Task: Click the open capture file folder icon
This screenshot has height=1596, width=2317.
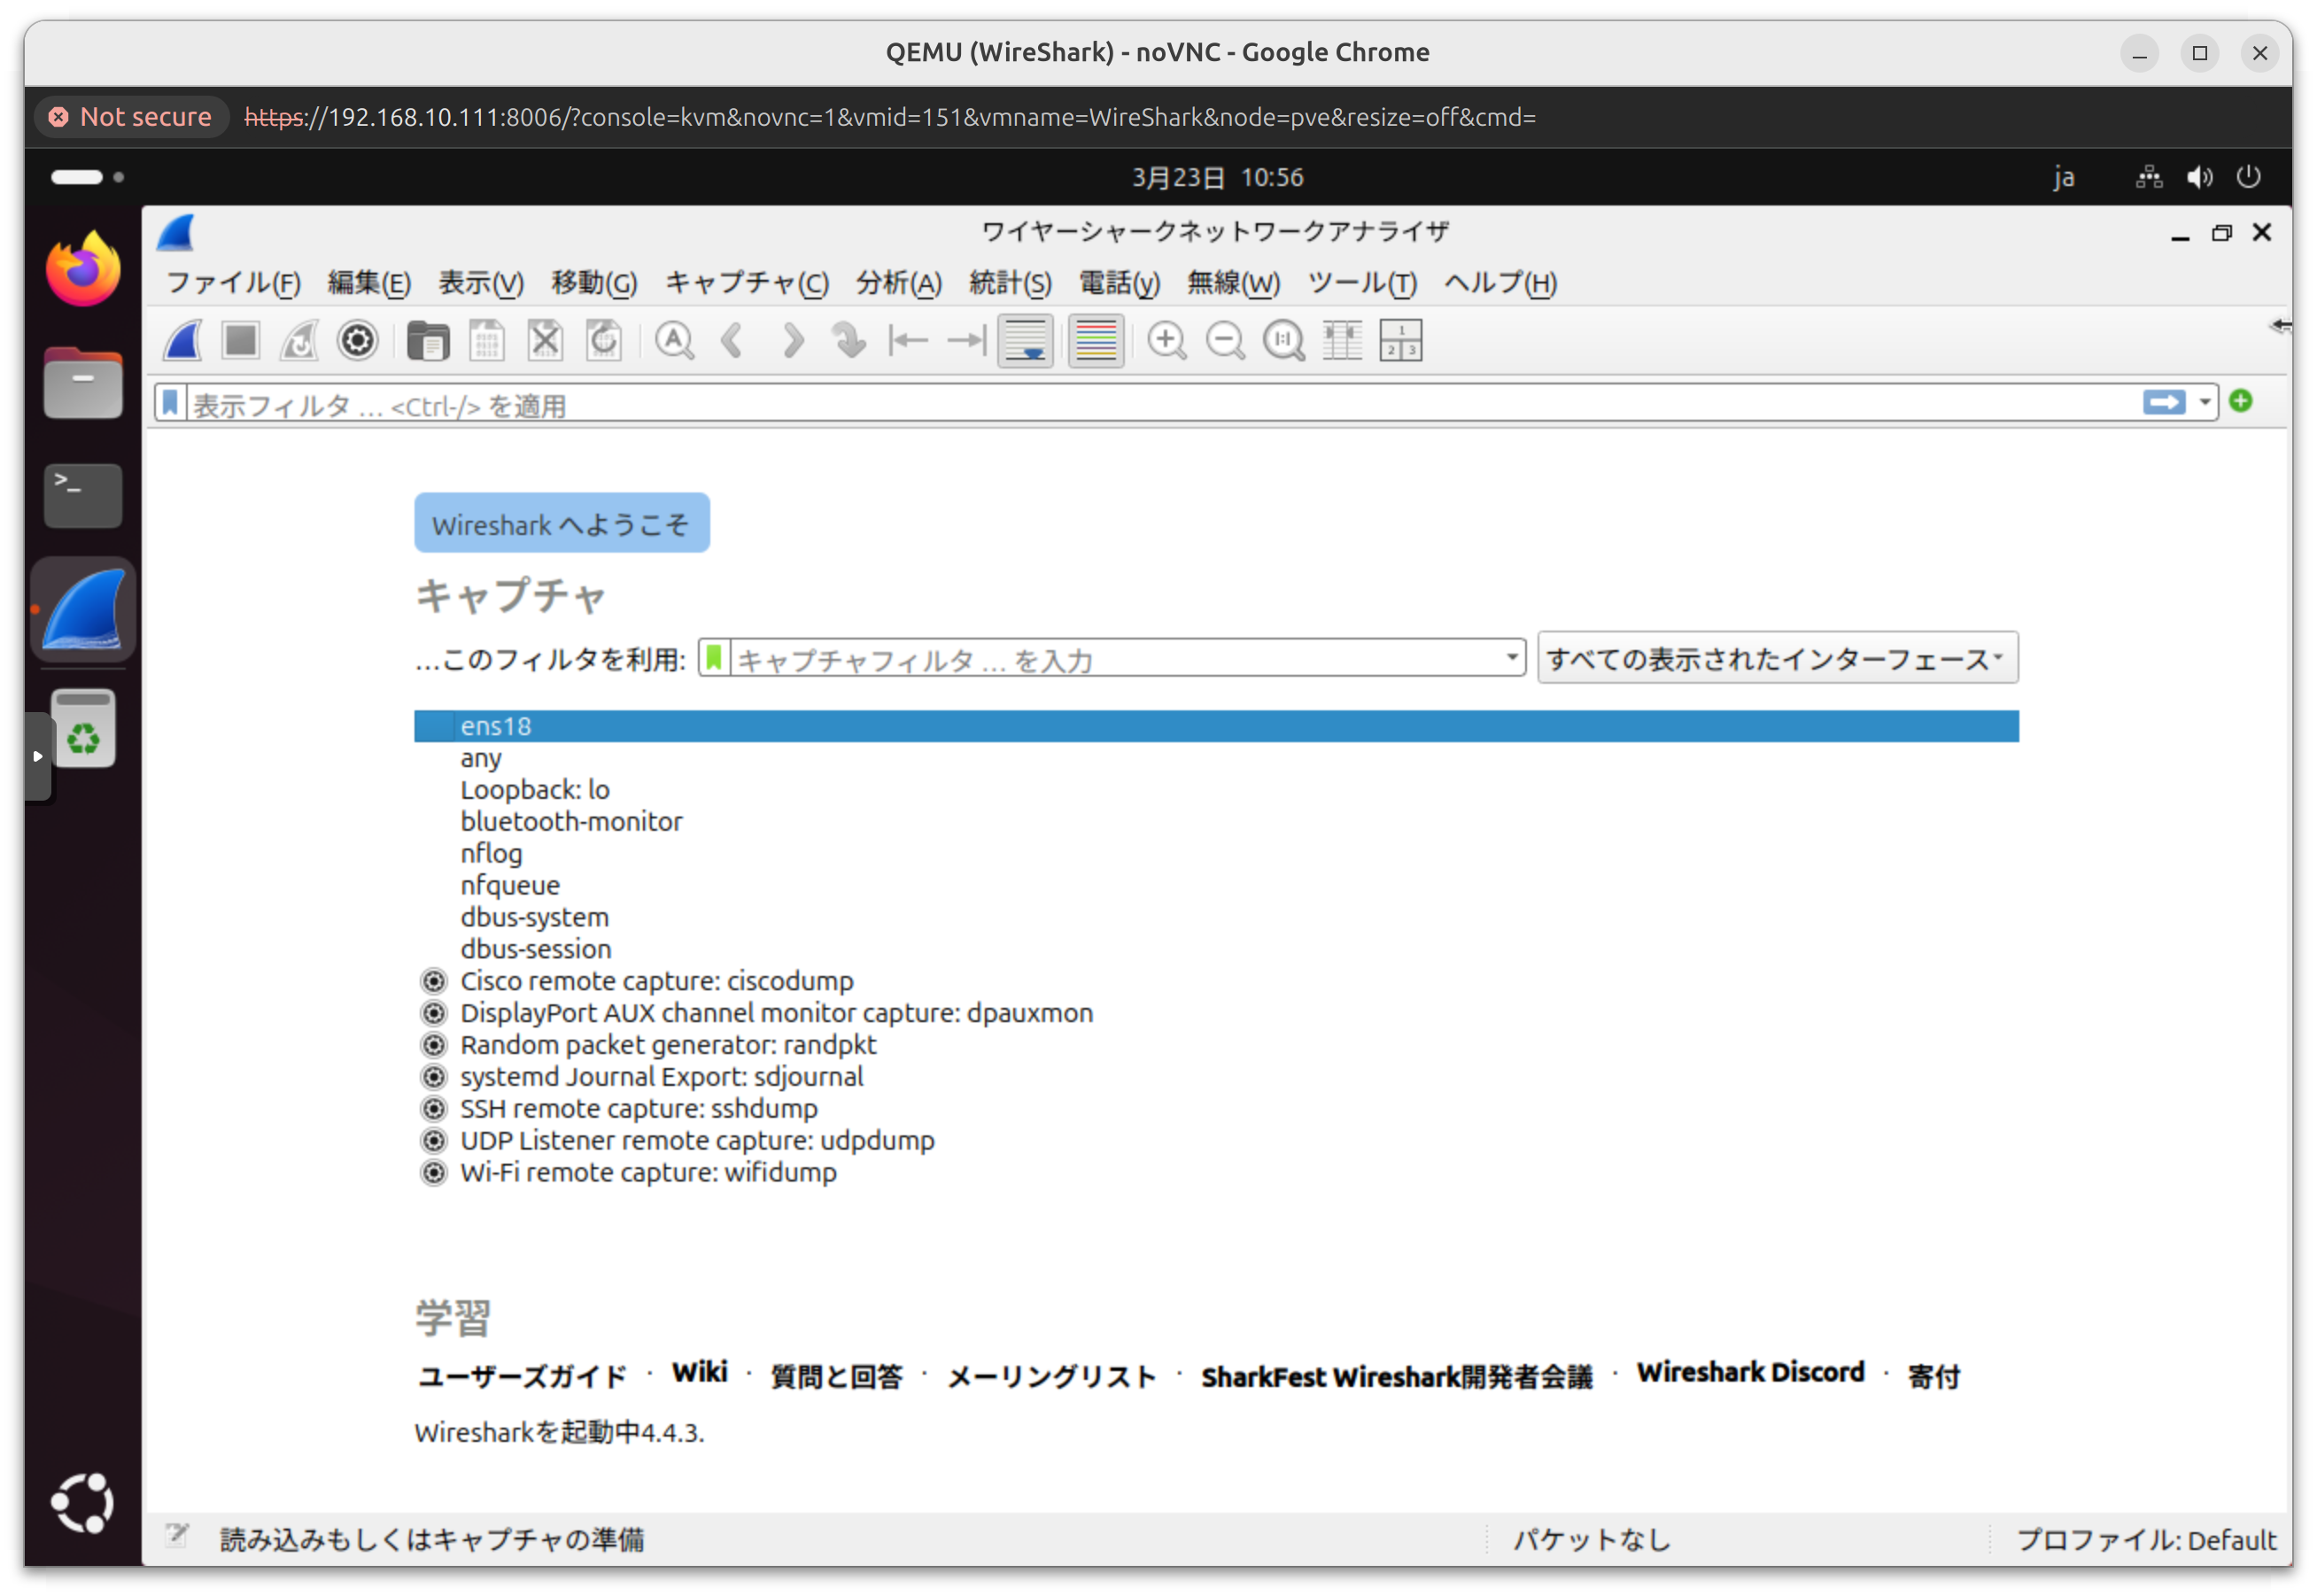Action: click(428, 341)
